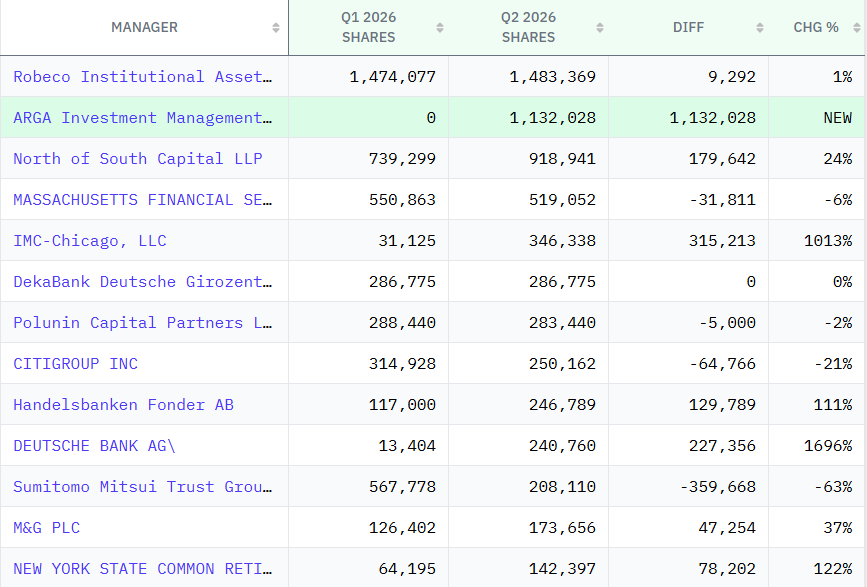Sort by Q1 2026 Shares sort arrows
This screenshot has width=867, height=587.
(440, 28)
